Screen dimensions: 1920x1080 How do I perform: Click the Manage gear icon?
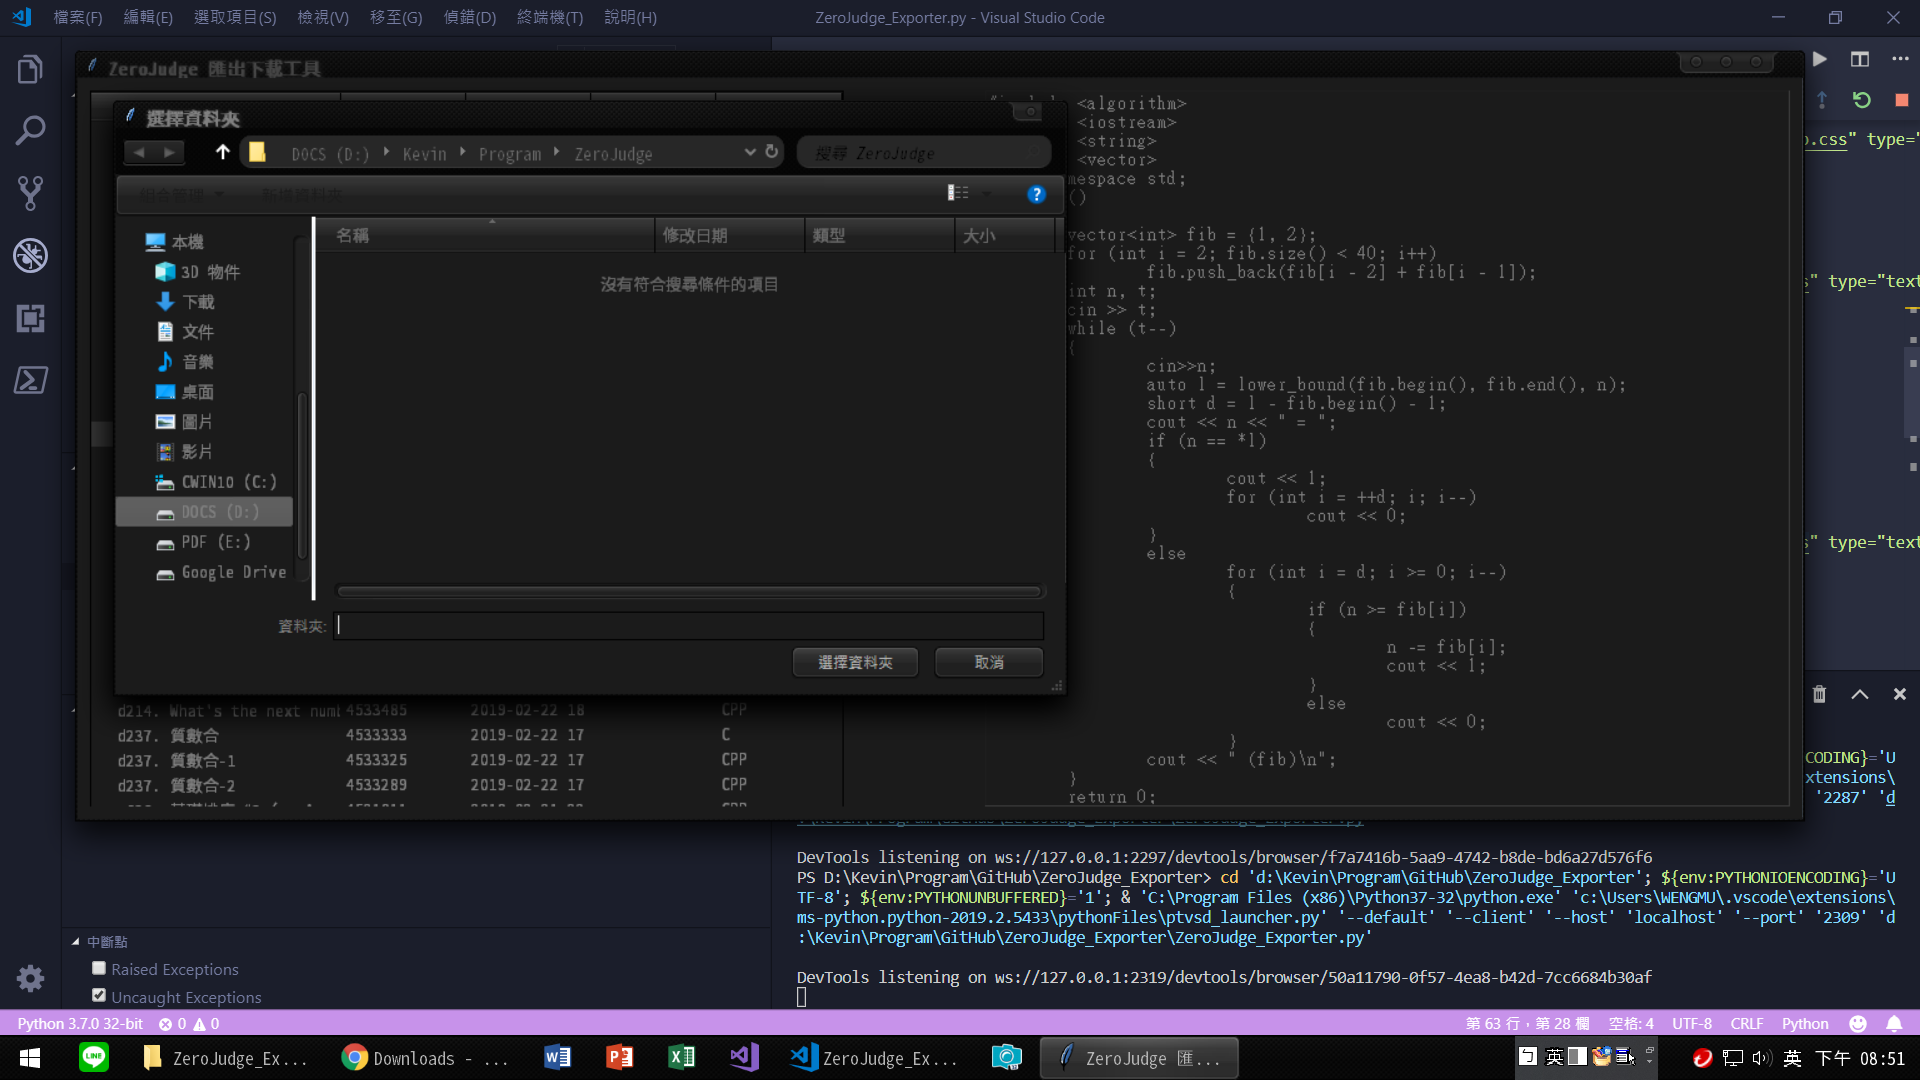[30, 978]
